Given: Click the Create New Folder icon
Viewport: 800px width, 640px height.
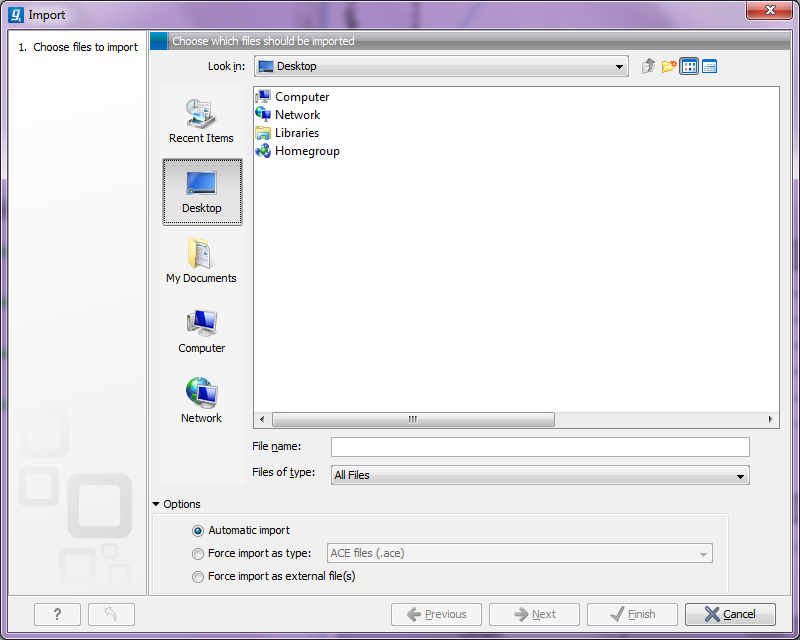Looking at the screenshot, I should (669, 67).
